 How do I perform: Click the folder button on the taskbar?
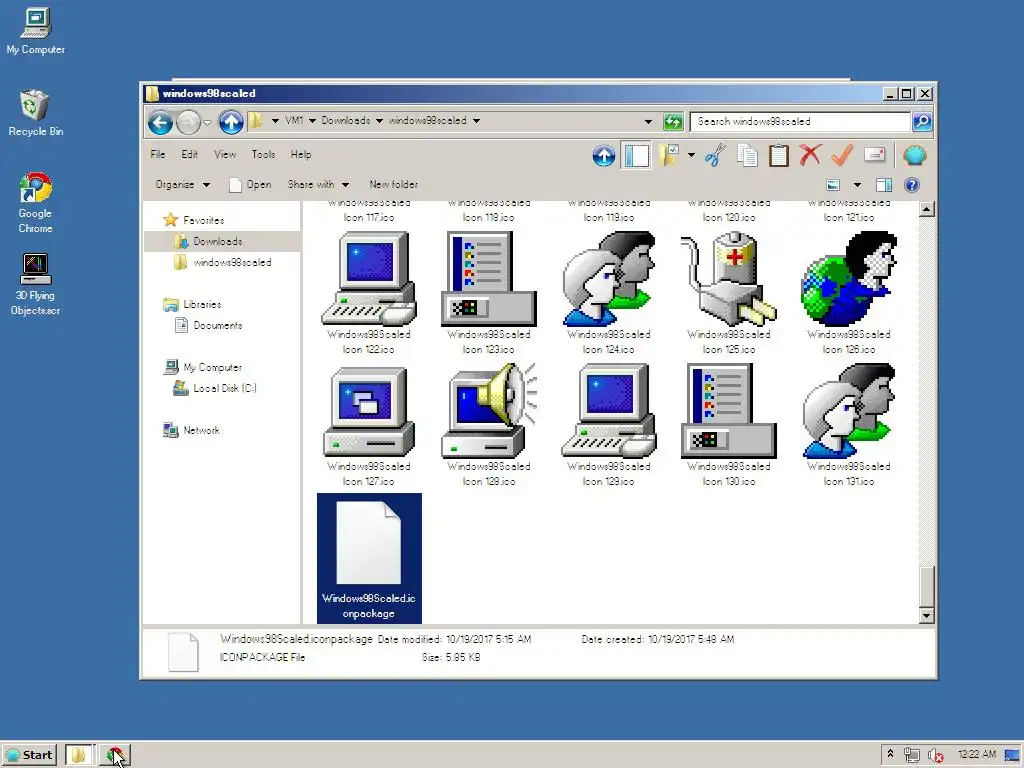(79, 755)
